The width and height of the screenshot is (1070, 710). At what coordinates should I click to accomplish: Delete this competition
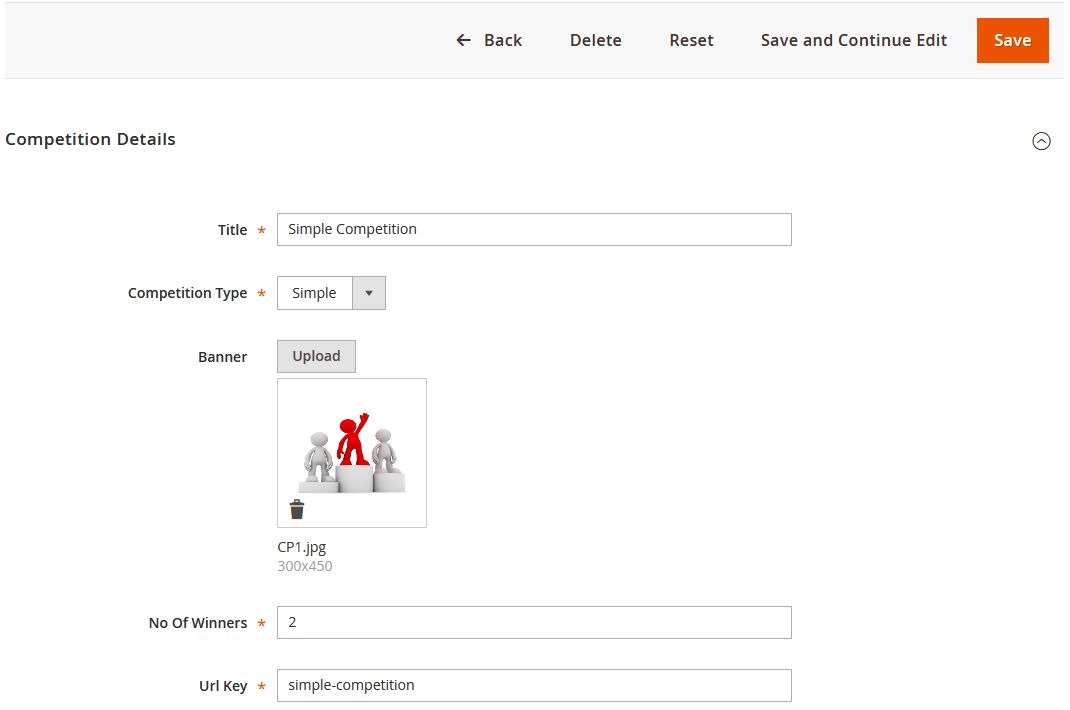[x=595, y=40]
